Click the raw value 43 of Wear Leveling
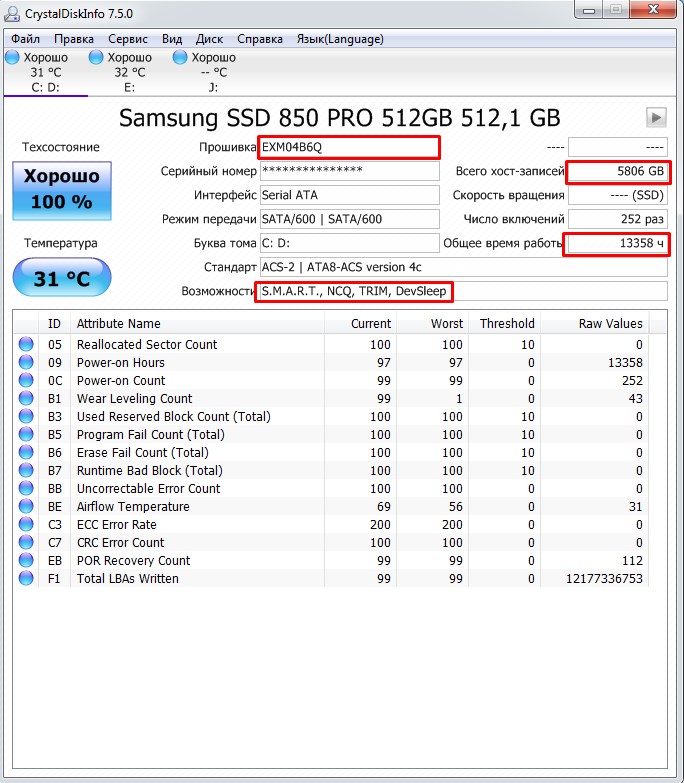The image size is (684, 783). point(636,398)
